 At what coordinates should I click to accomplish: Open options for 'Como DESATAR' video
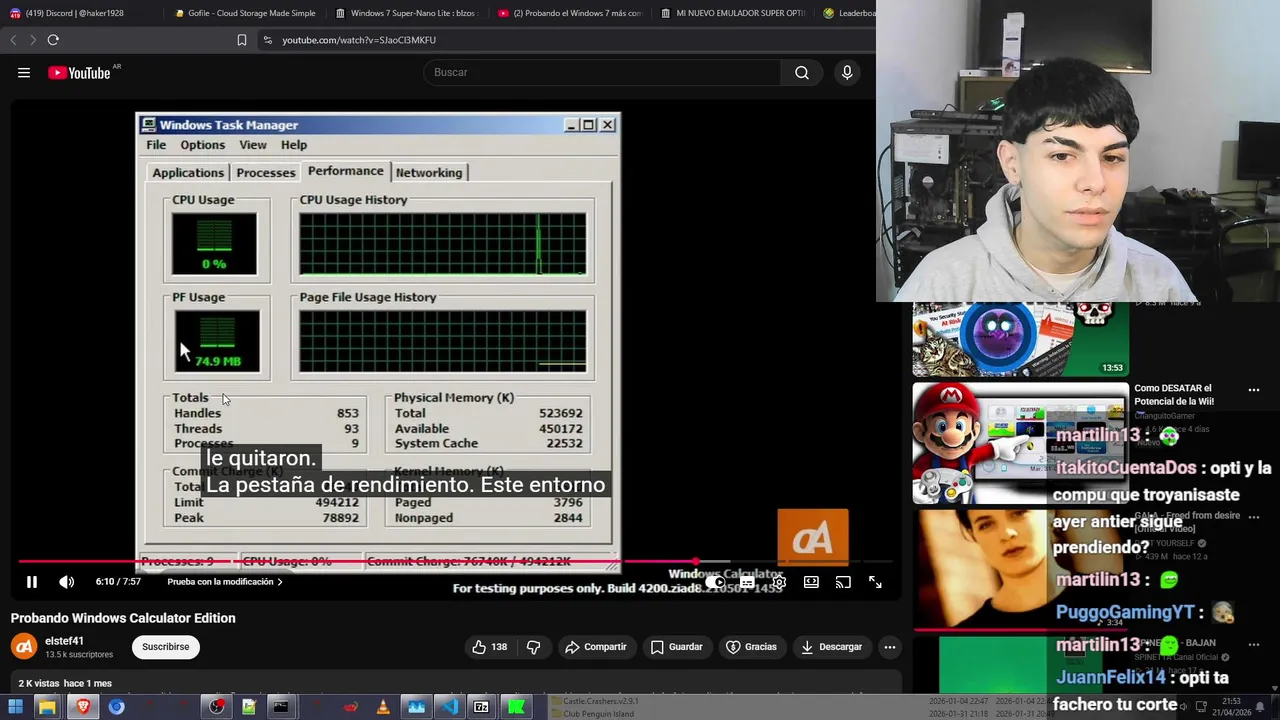(1254, 390)
